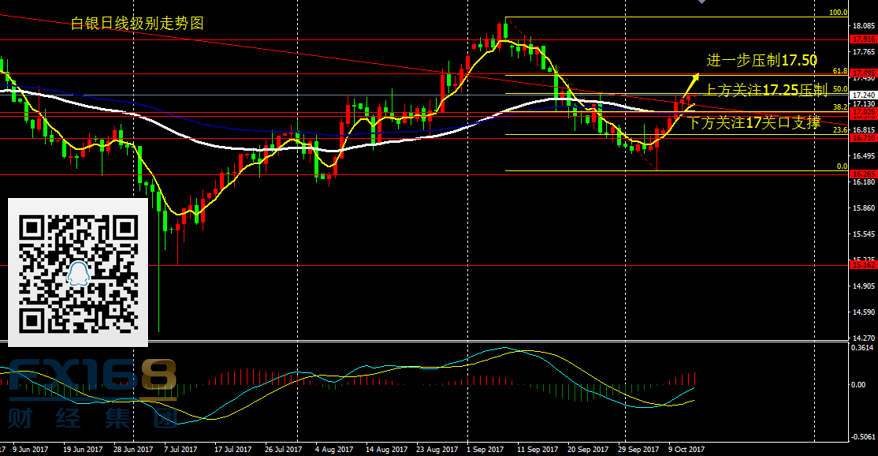
Task: Click the QR code image
Action: point(78,265)
